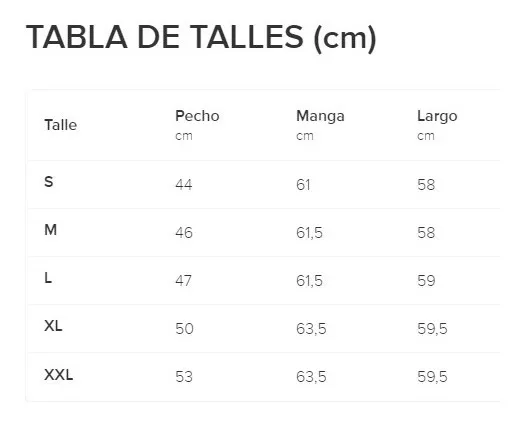This screenshot has width=529, height=422.
Task: Select Pecho value 50 for size XL
Action: (185, 329)
